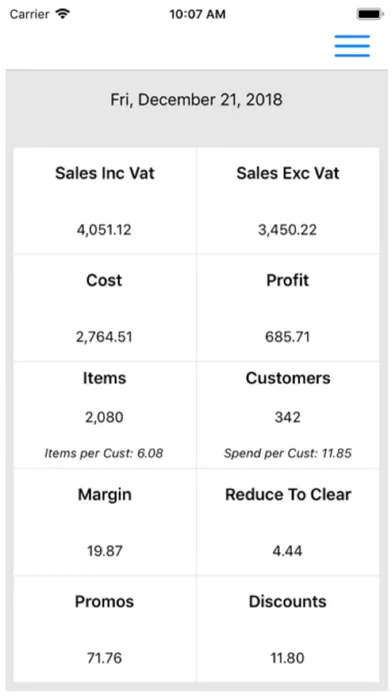The height and width of the screenshot is (696, 392).
Task: Select the Profit card heading
Action: [288, 280]
